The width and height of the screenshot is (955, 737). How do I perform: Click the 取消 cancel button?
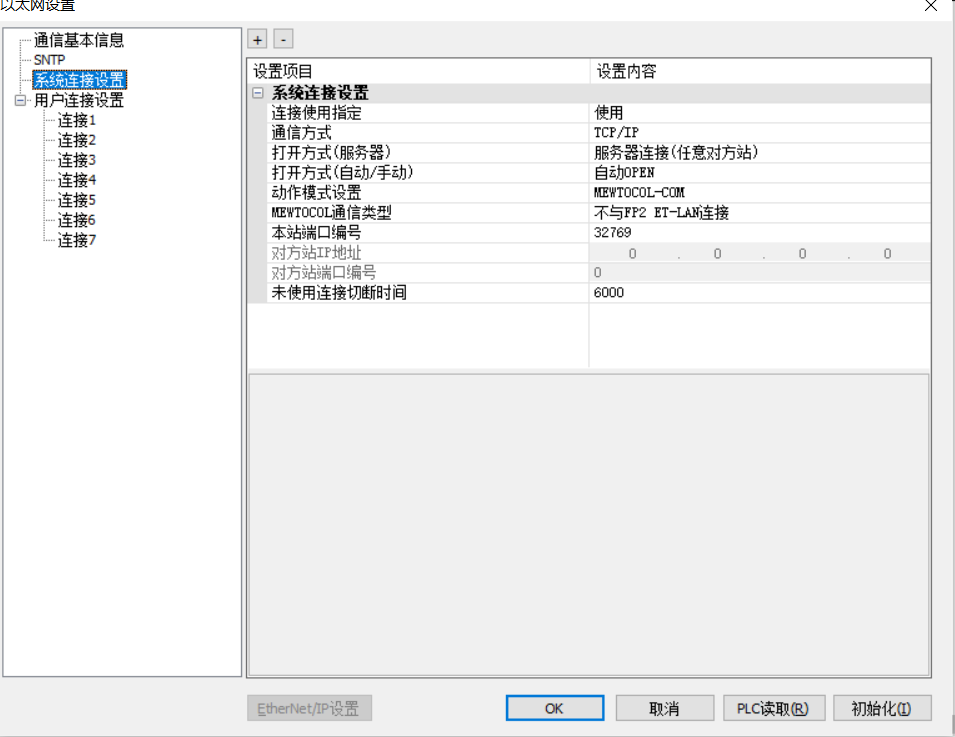664,709
